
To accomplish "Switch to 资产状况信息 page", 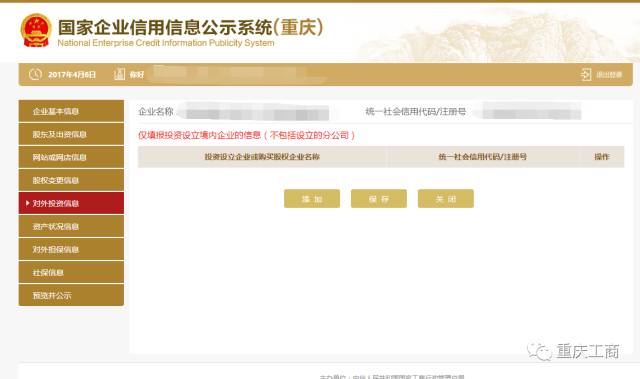I will (x=71, y=226).
